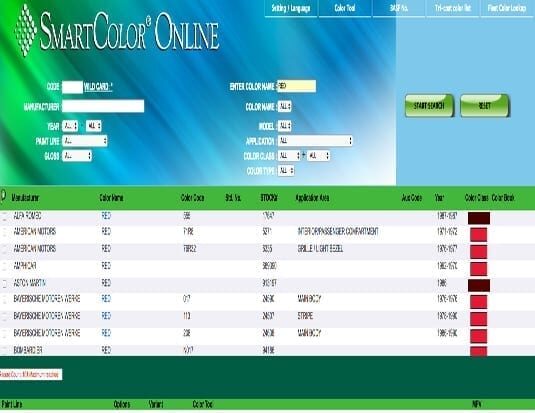Click the Manufacturer column header
Screen dimensions: 535x413
[25, 198]
